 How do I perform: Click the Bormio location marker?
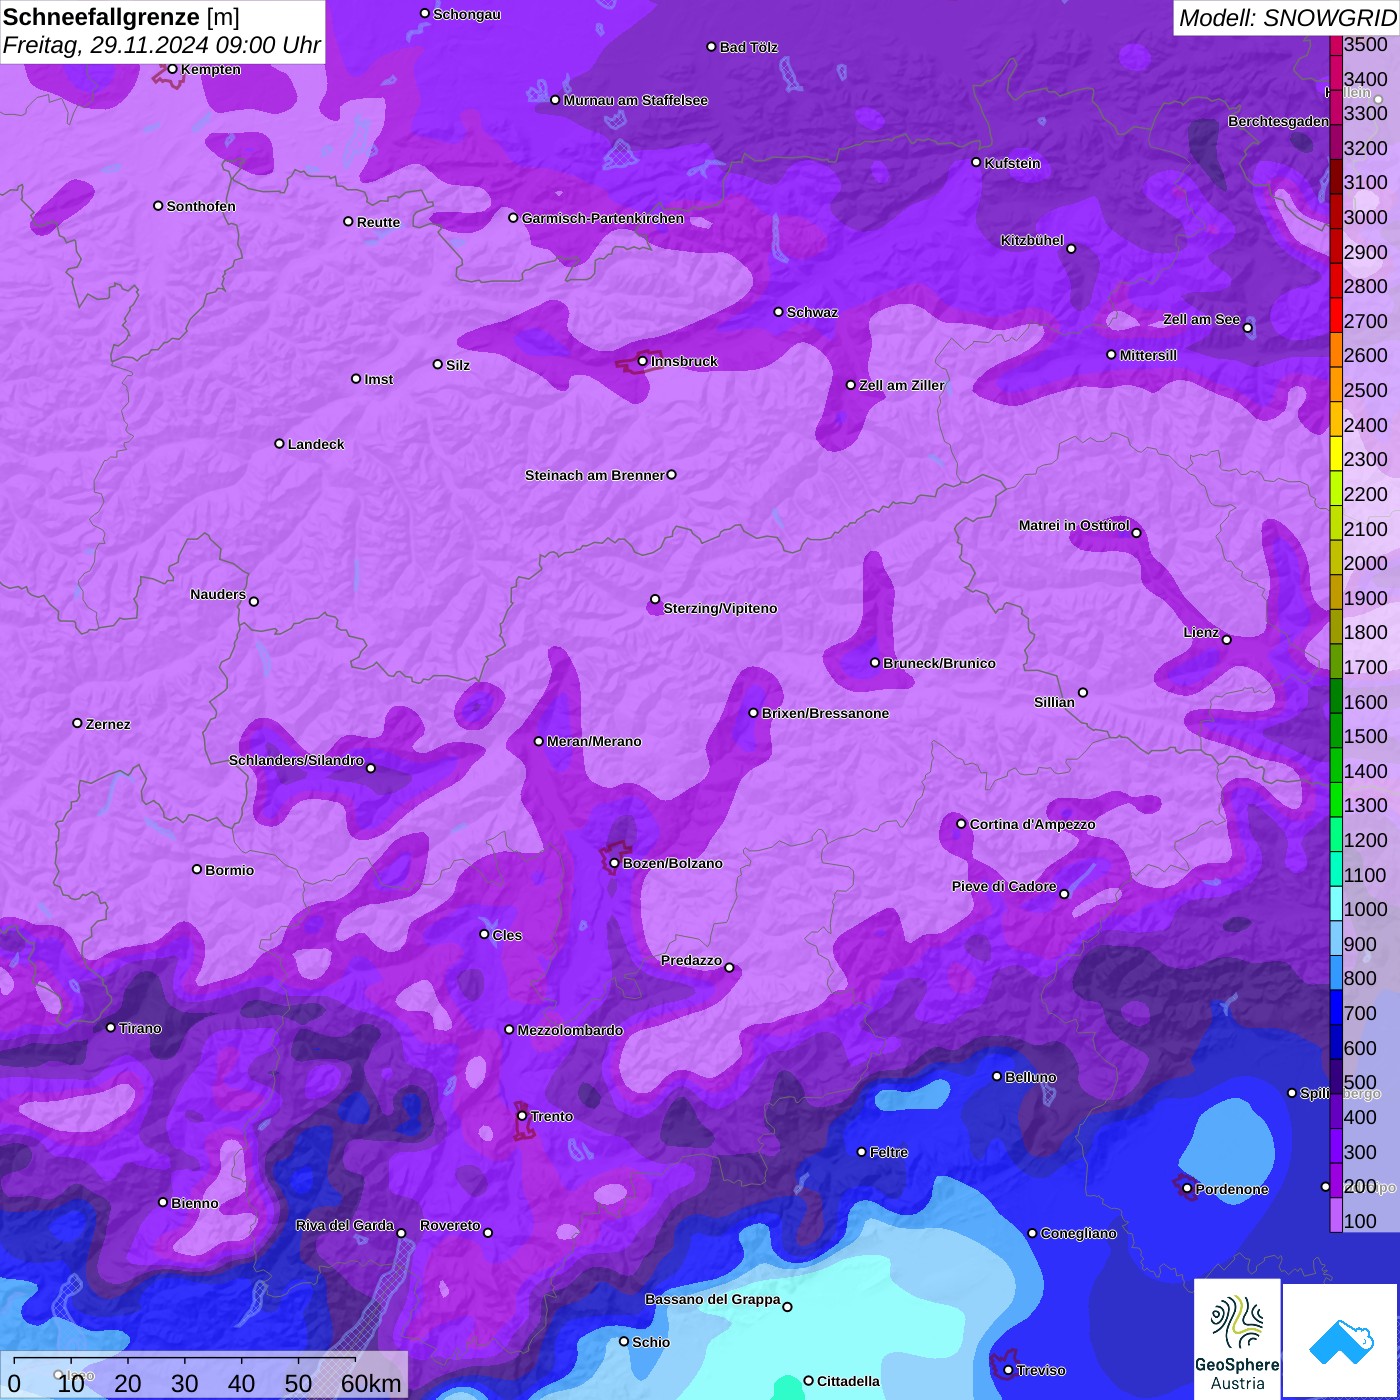click(x=197, y=869)
